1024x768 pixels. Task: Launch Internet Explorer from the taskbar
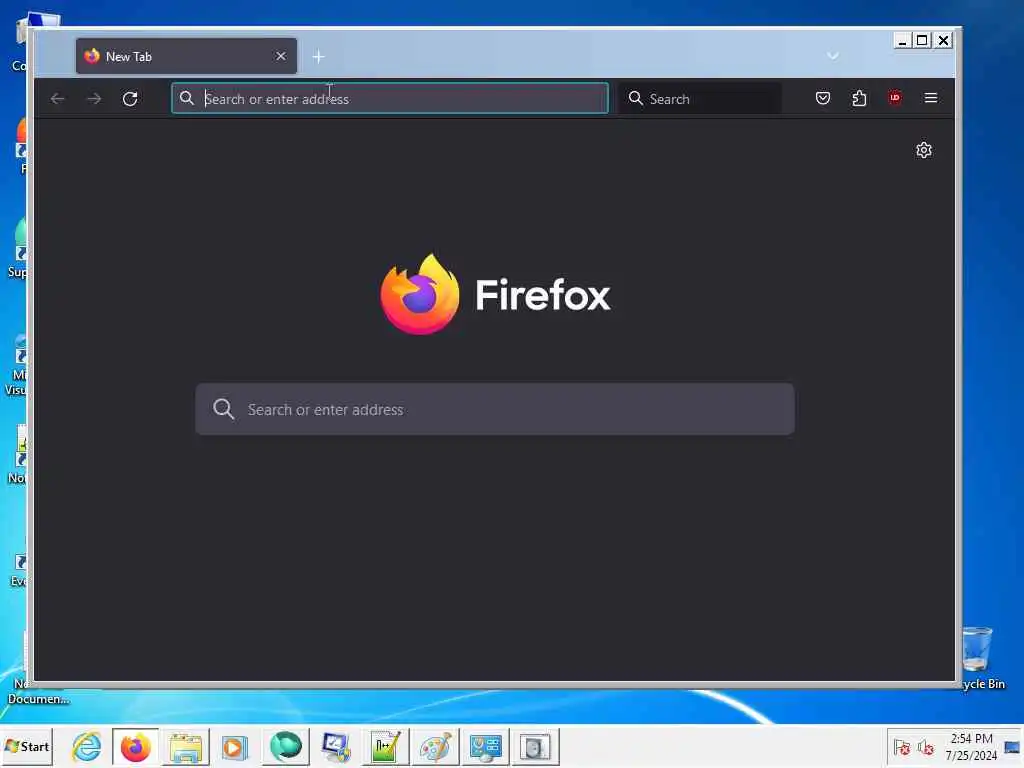pyautogui.click(x=86, y=747)
